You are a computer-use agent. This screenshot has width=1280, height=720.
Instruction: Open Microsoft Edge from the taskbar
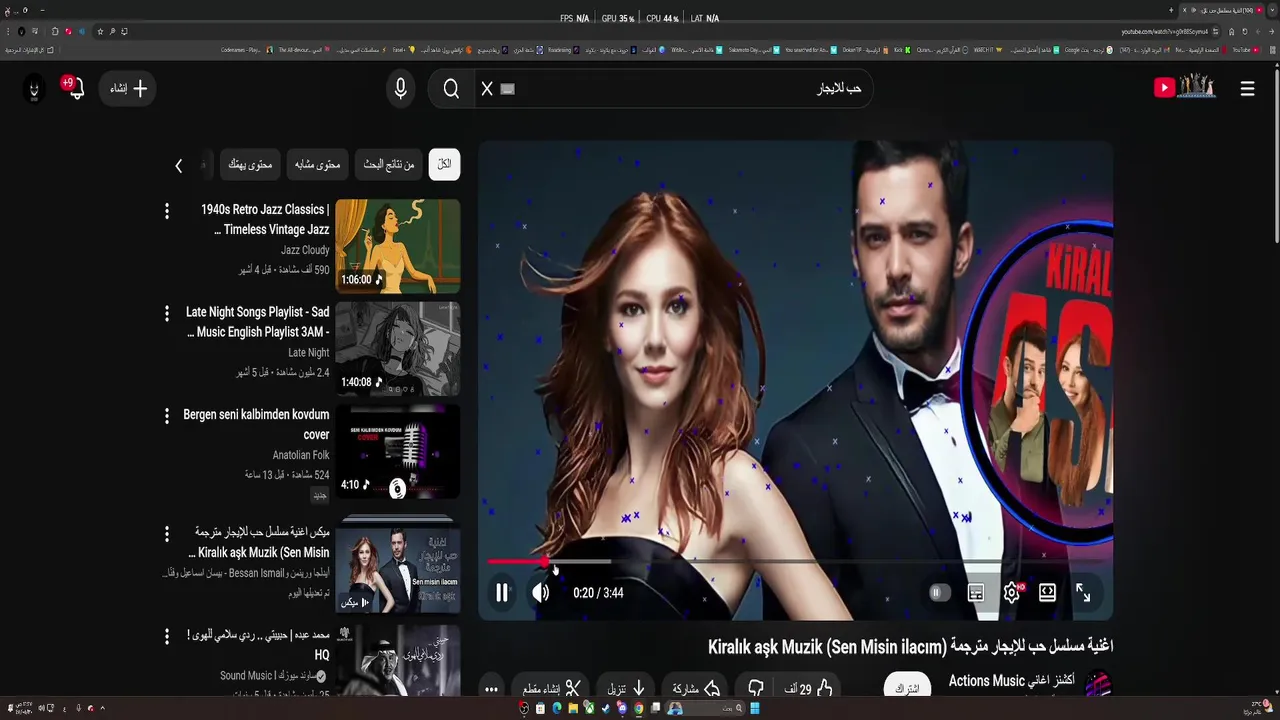[x=557, y=708]
